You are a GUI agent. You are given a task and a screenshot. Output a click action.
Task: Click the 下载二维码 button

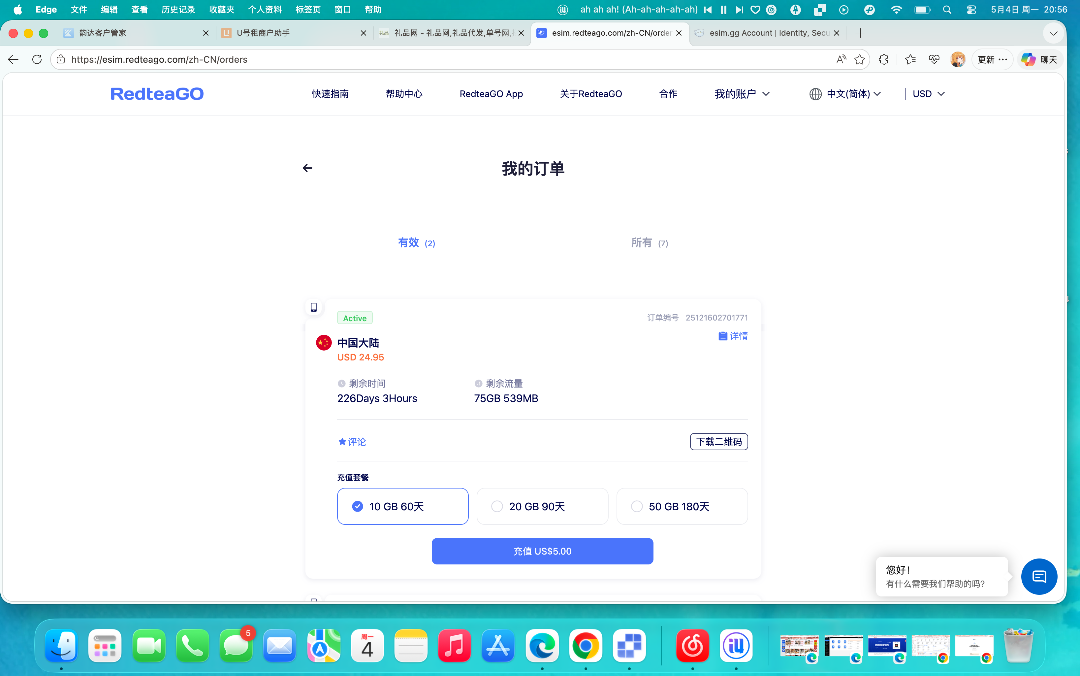[x=719, y=442]
